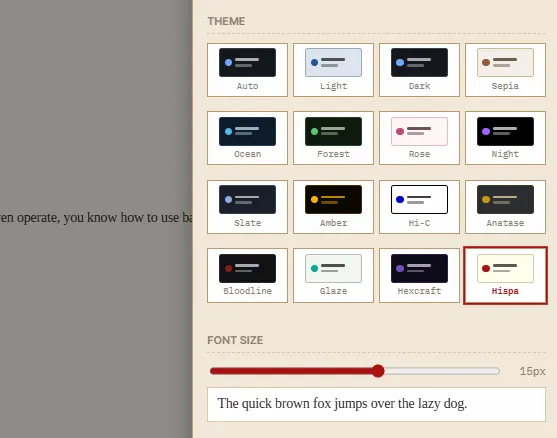Select the Forest theme
The width and height of the screenshot is (557, 438).
click(333, 138)
